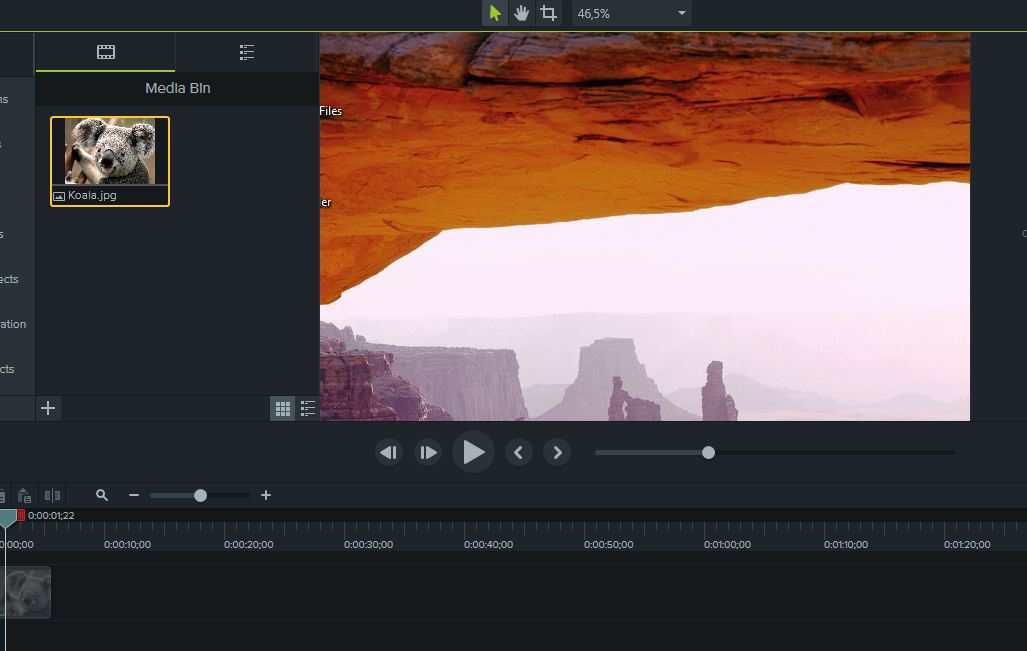Viewport: 1027px width, 651px height.
Task: Select the Pan hand tool
Action: 521,13
